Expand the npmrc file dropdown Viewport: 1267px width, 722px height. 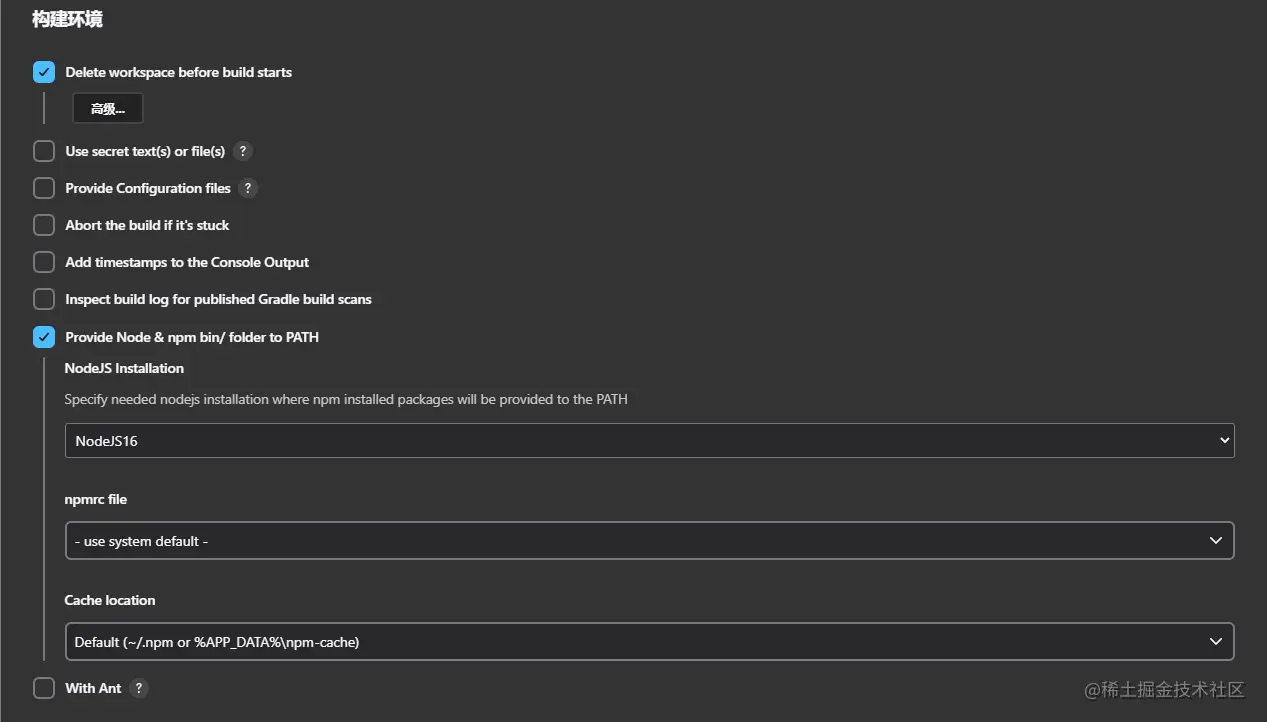pos(649,541)
